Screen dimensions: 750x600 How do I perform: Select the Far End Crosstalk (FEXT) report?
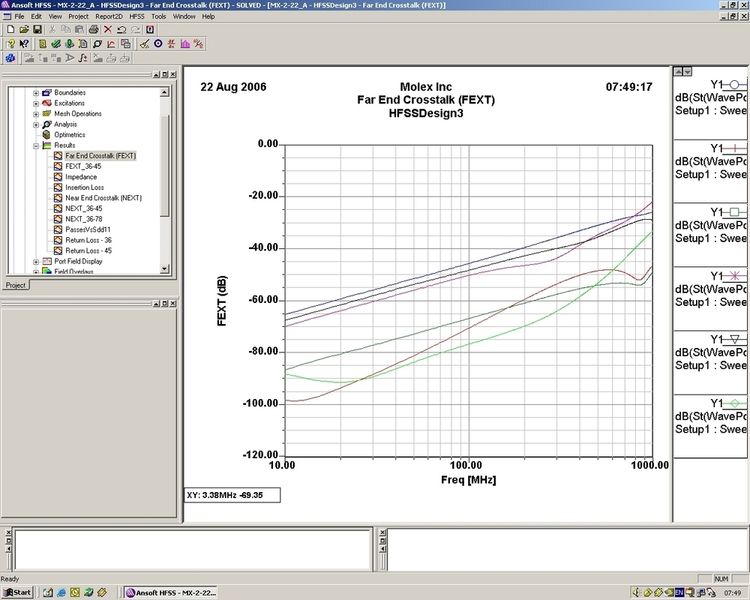pos(100,156)
